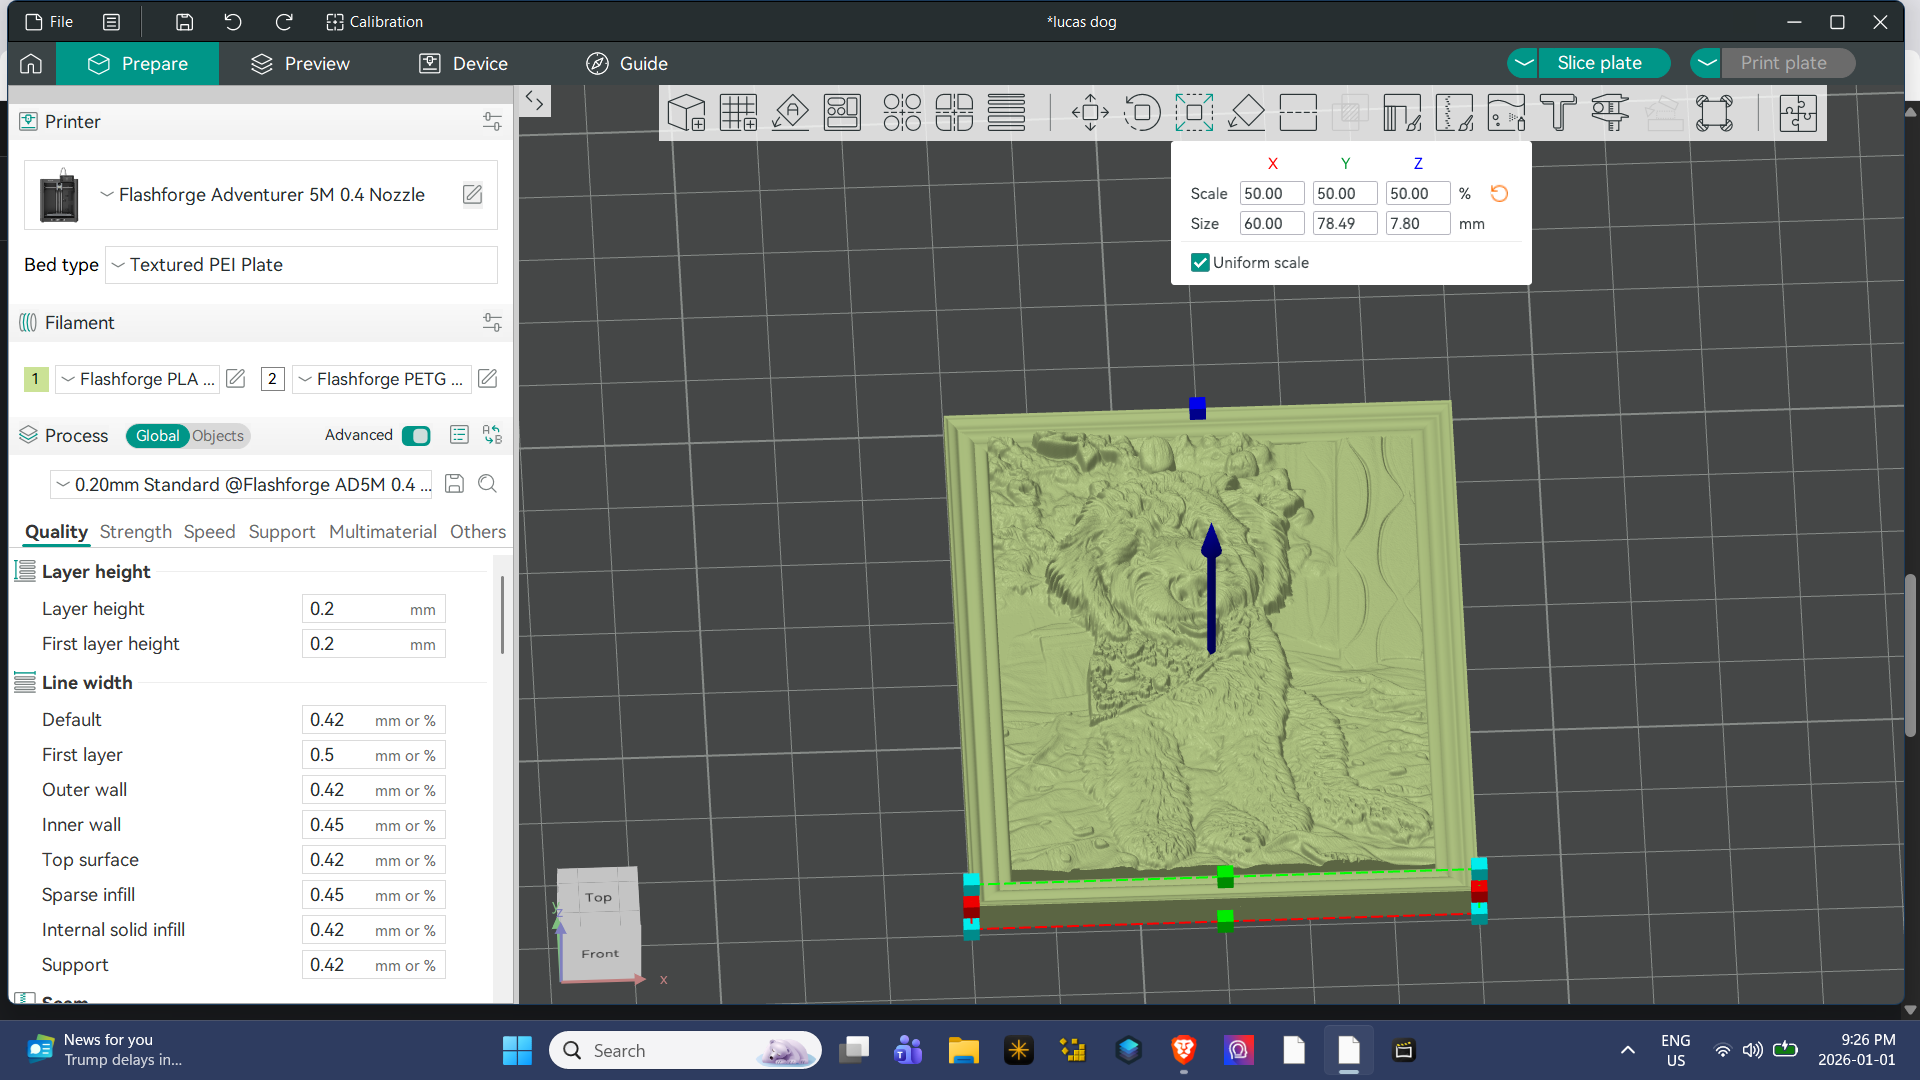Select the Rotate tool in toolbar
This screenshot has height=1080, width=1920.
coord(1142,113)
